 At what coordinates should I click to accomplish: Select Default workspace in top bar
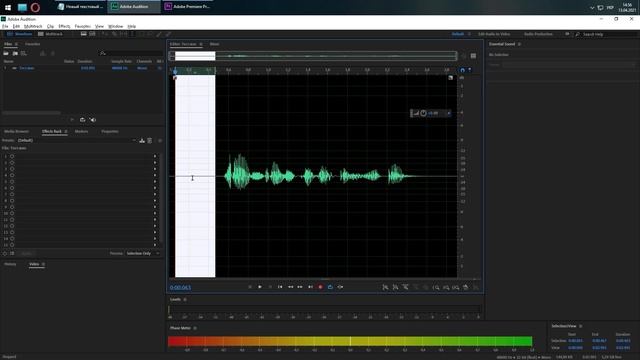pyautogui.click(x=458, y=34)
